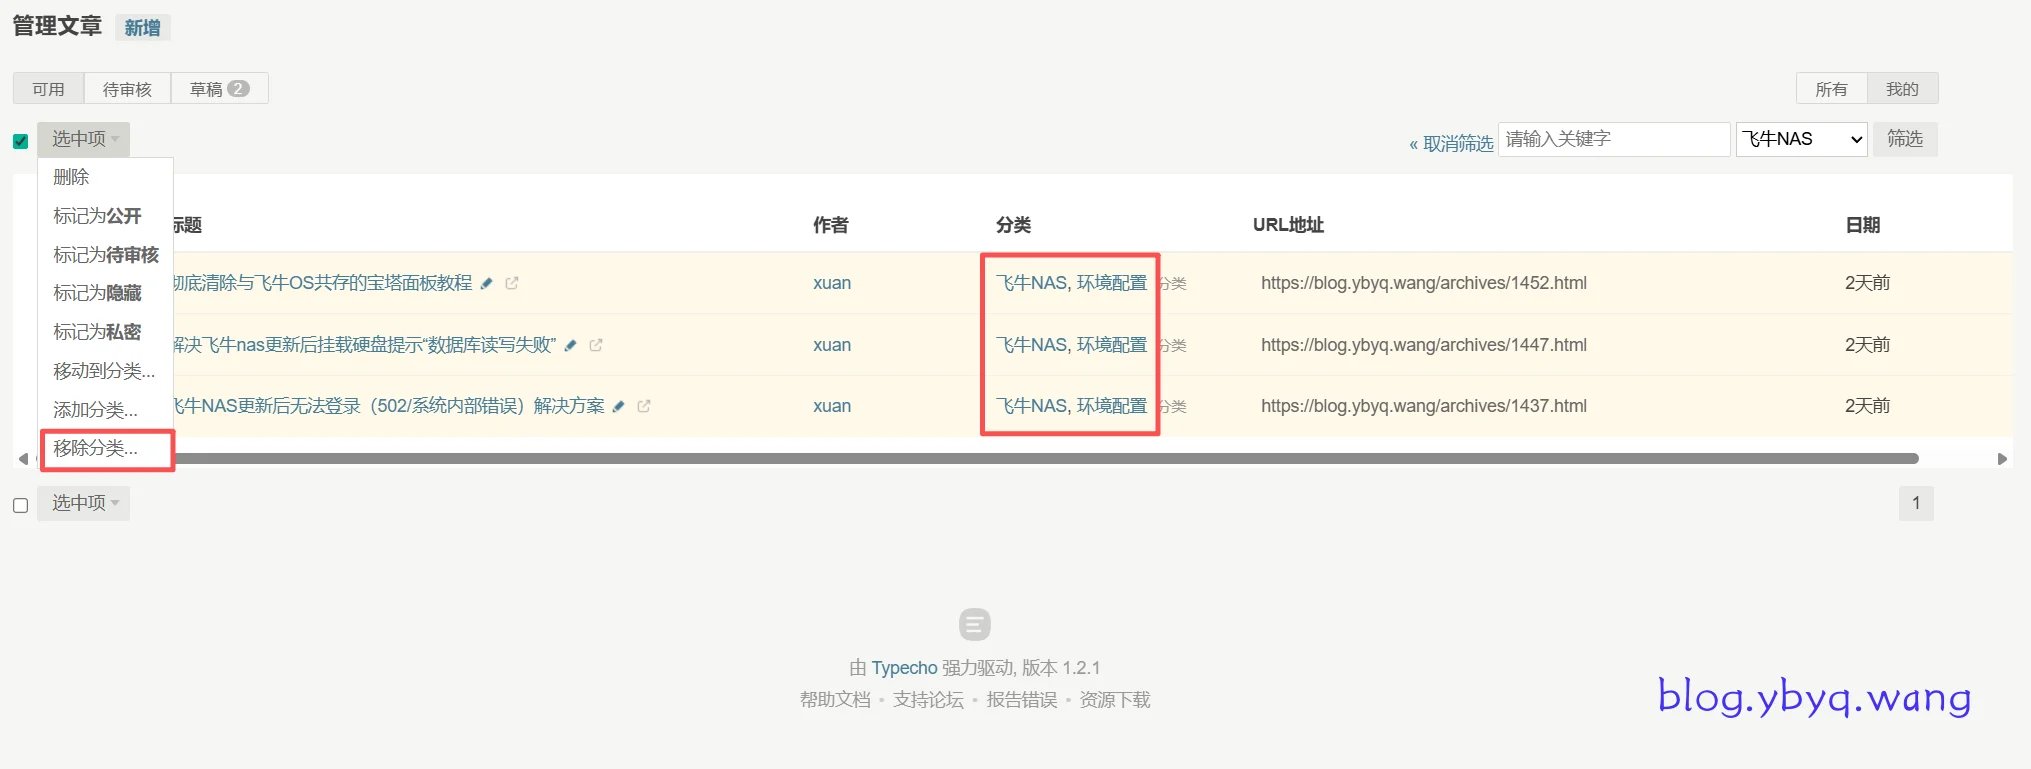Viewport: 2031px width, 769px height.
Task: Expand the top 选中项 dropdown button
Action: point(84,139)
